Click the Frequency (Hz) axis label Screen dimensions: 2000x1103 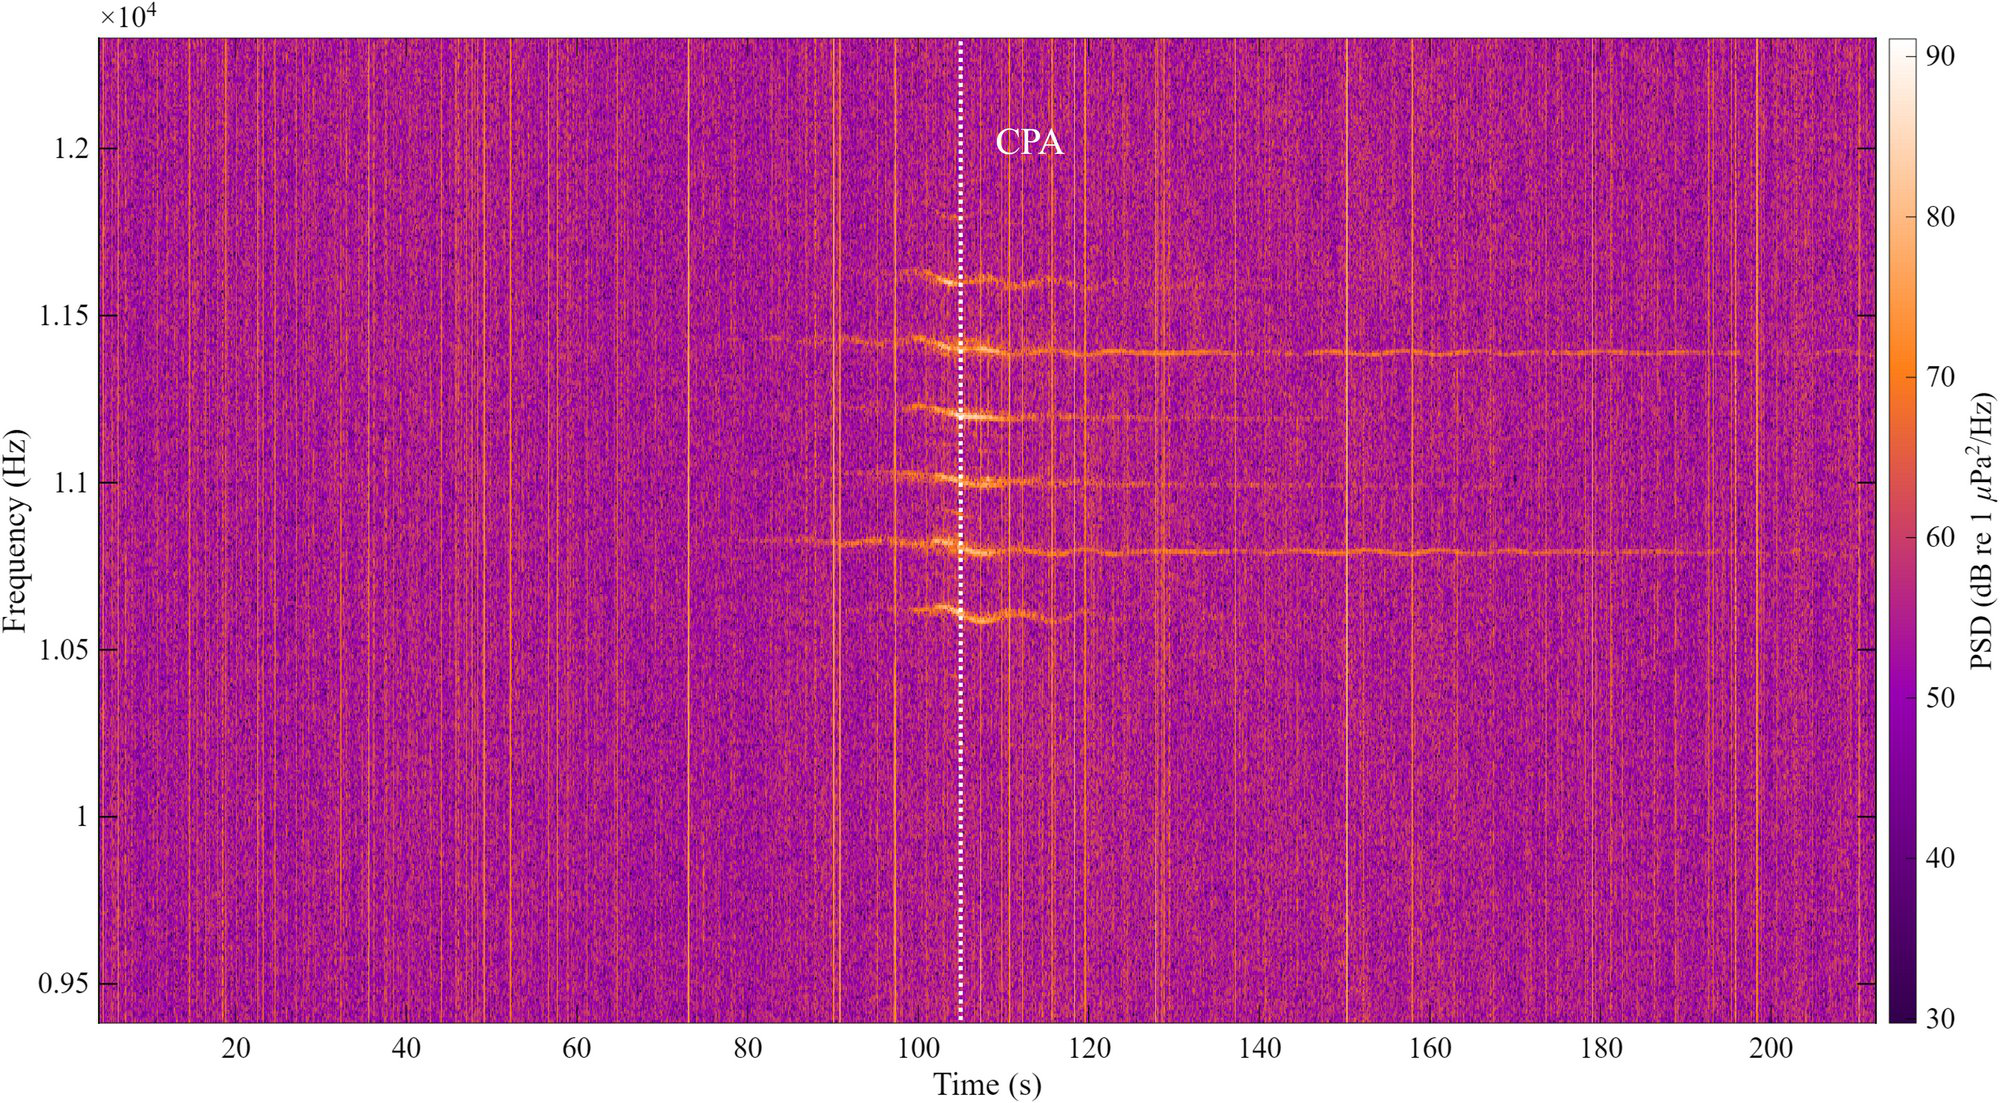tap(15, 531)
